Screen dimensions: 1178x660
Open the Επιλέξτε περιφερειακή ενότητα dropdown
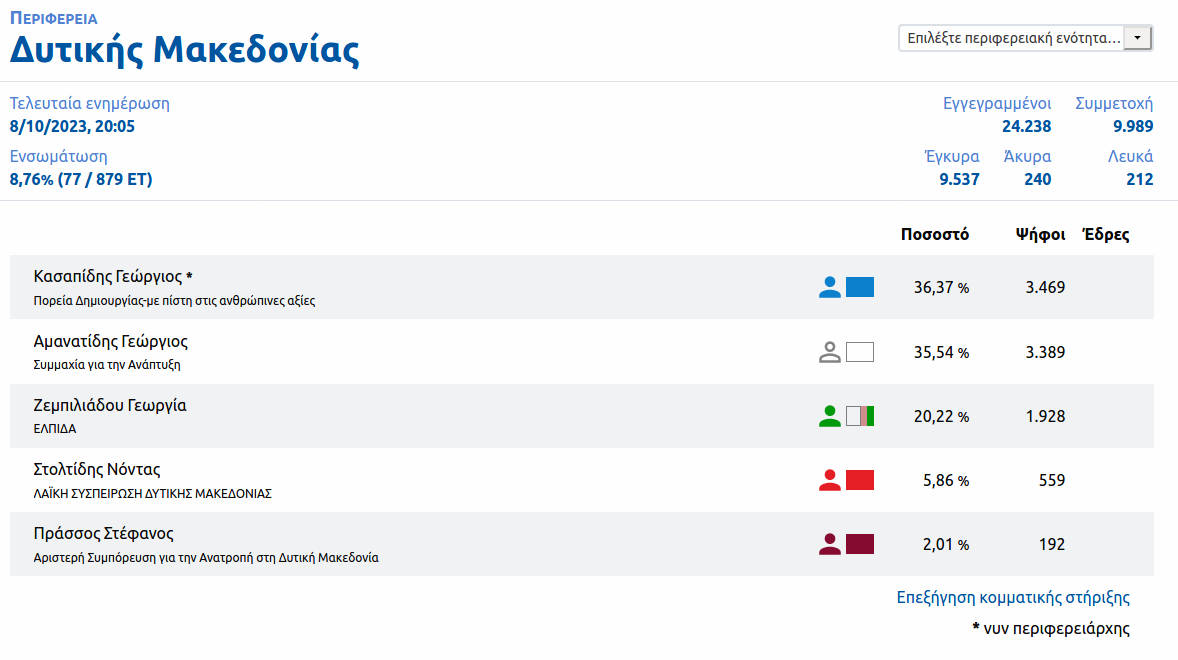click(1012, 38)
